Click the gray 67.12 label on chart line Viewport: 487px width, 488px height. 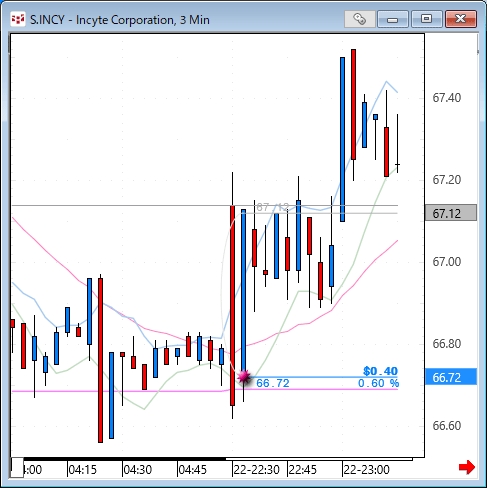272,207
